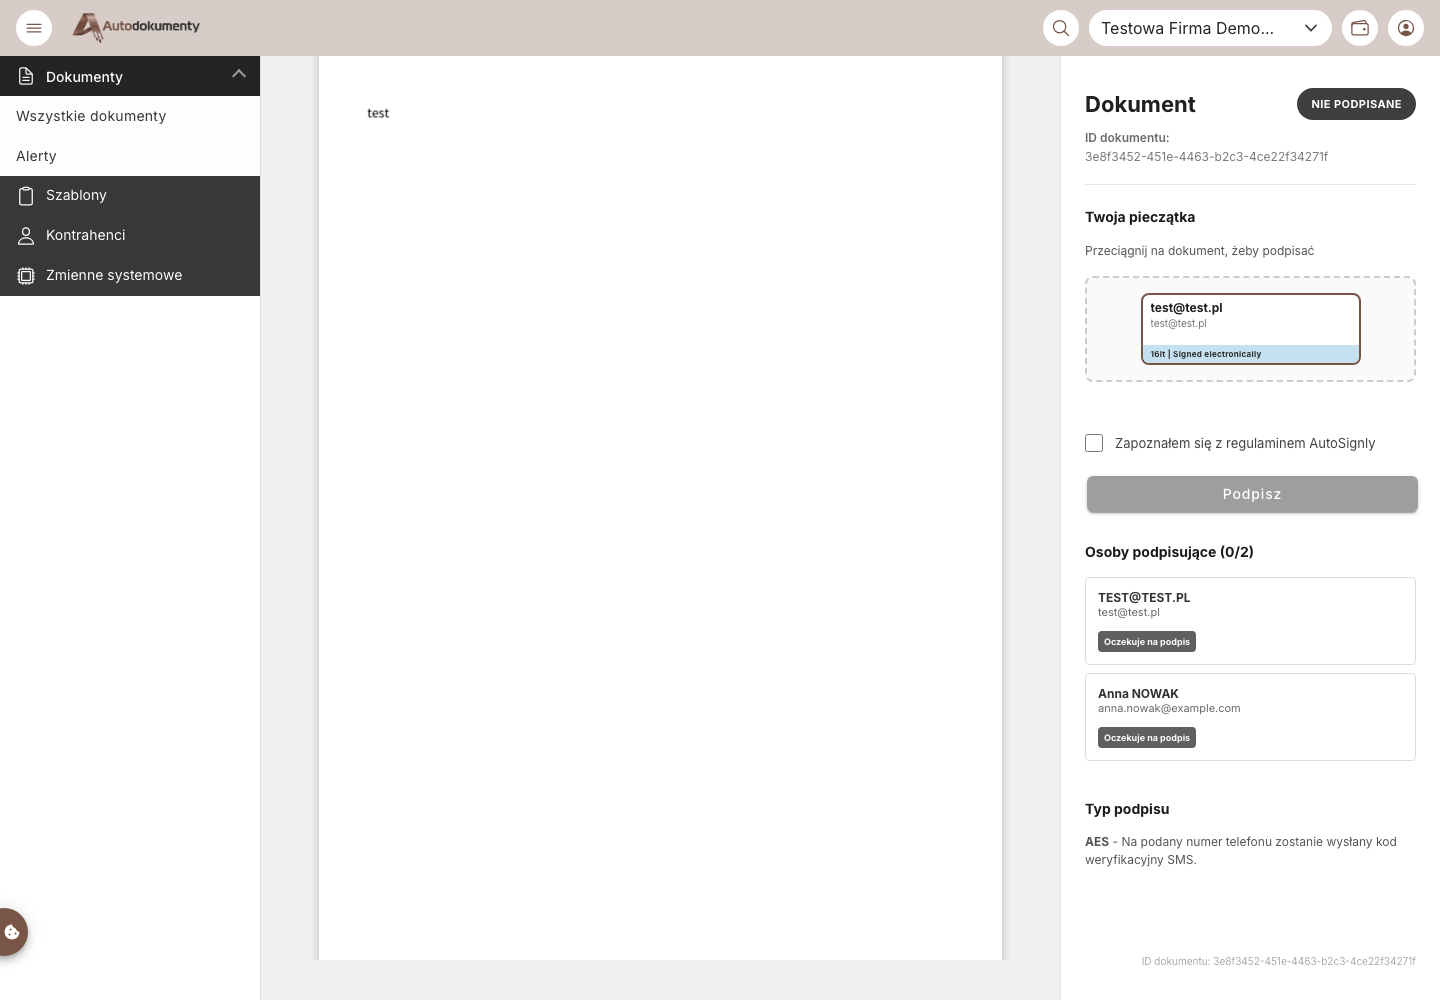Click the Autodokumenty logo
The image size is (1440, 1000).
[136, 27]
